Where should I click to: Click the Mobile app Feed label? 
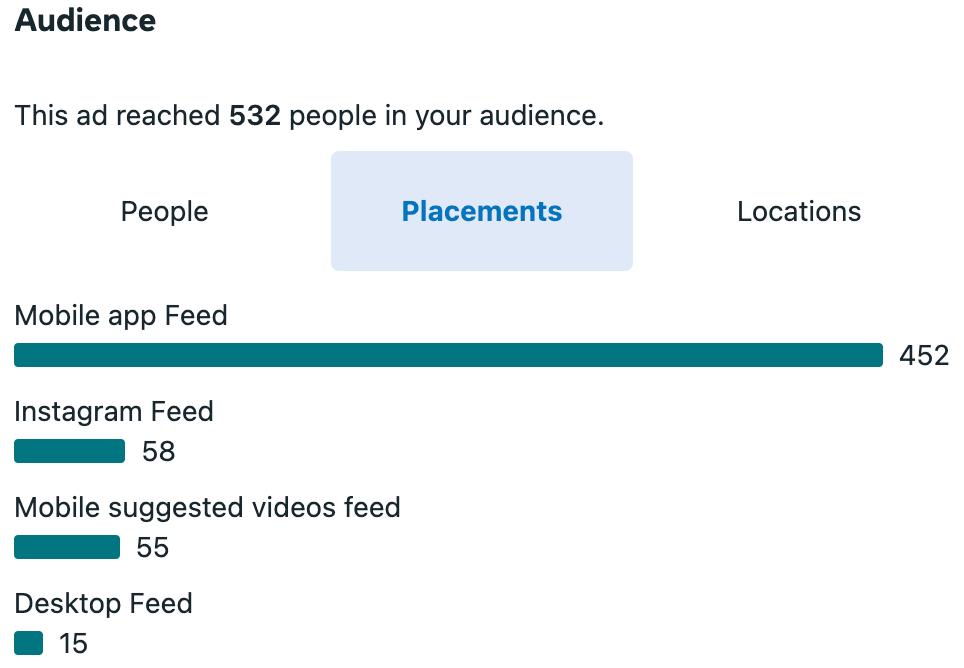121,316
